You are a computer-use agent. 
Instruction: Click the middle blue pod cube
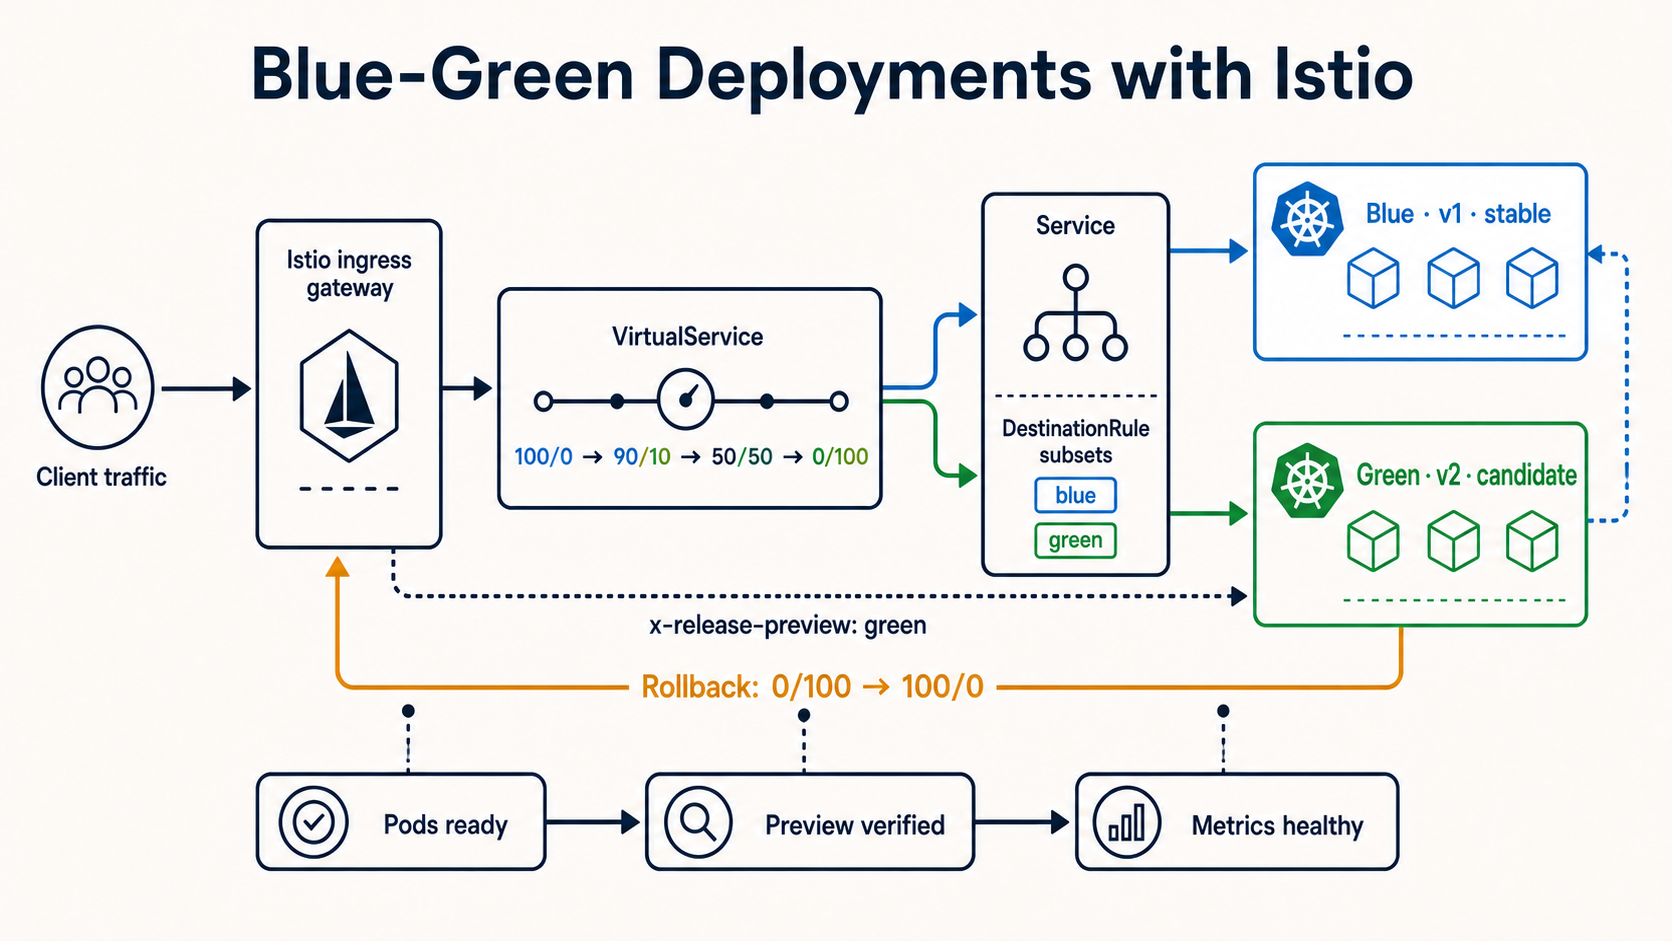point(1453,278)
